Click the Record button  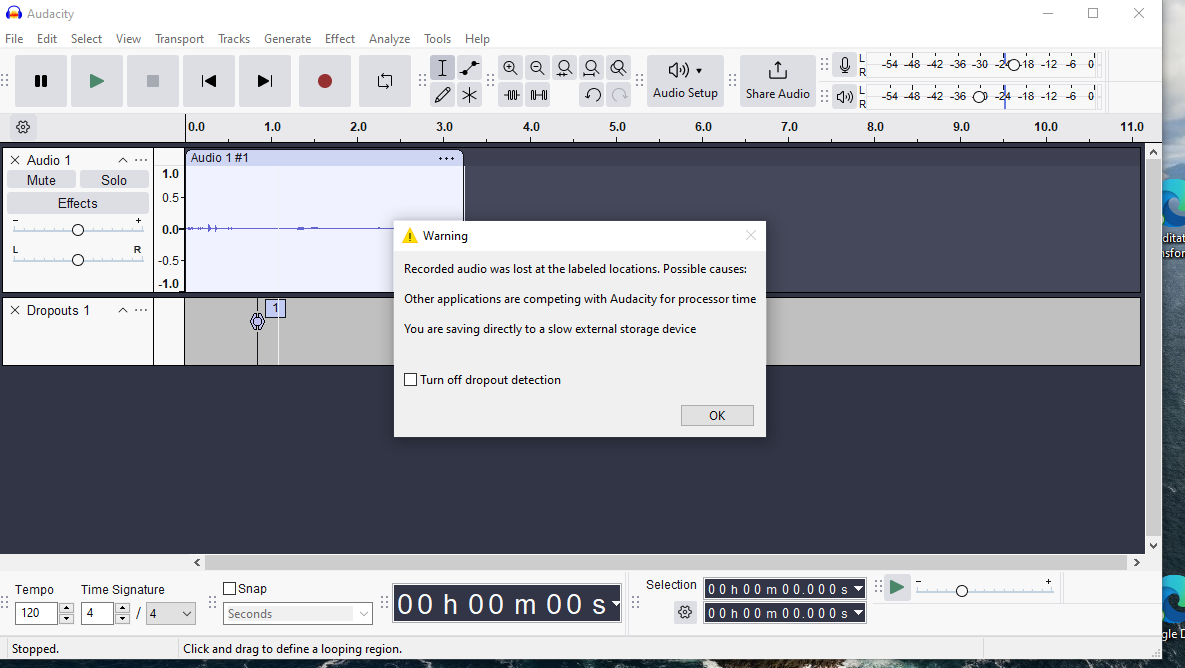324,81
